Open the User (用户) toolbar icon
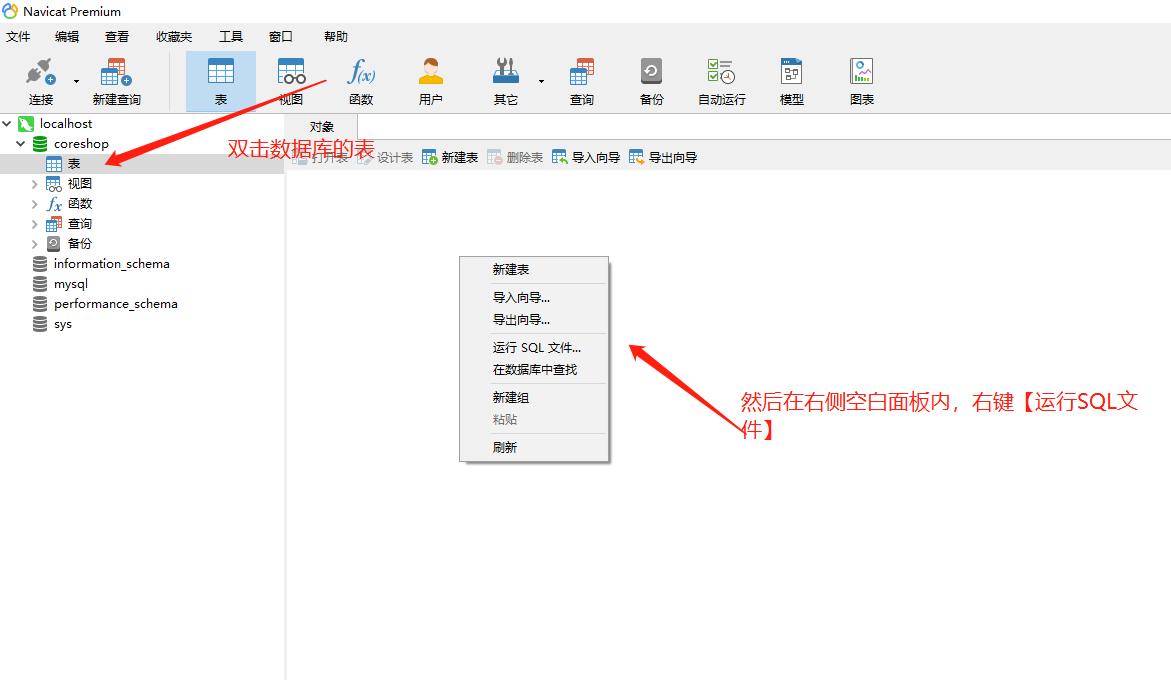 (x=431, y=74)
